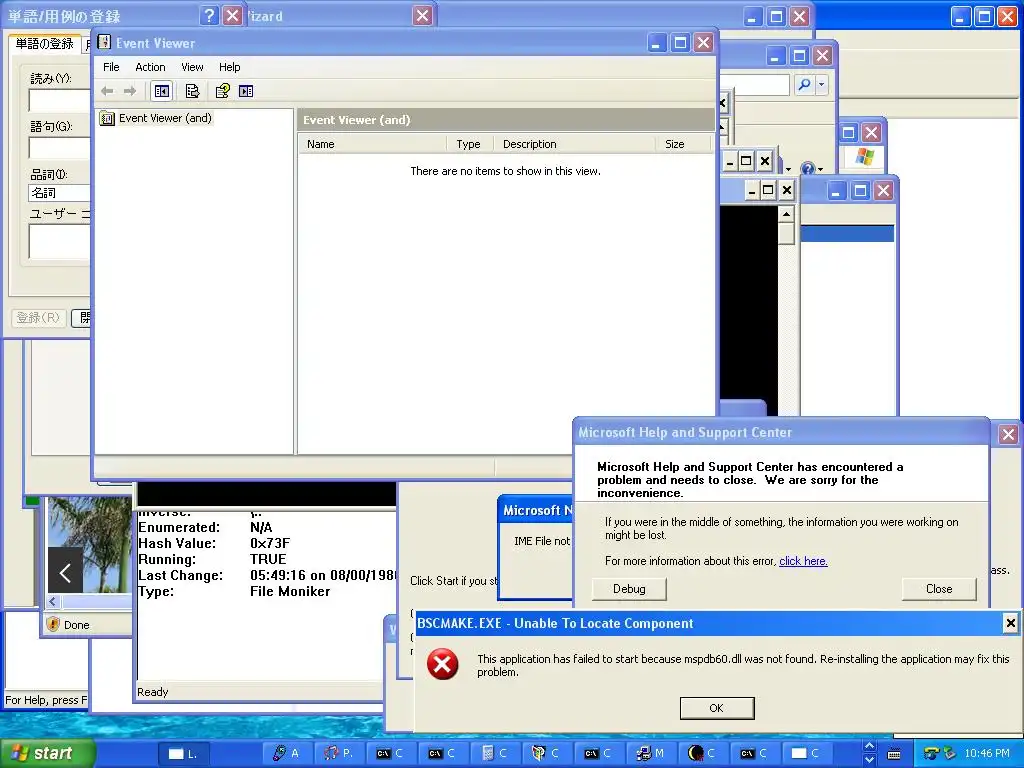The image size is (1024, 768).
Task: Click the first system tray icon left of clock
Action: (x=931, y=753)
